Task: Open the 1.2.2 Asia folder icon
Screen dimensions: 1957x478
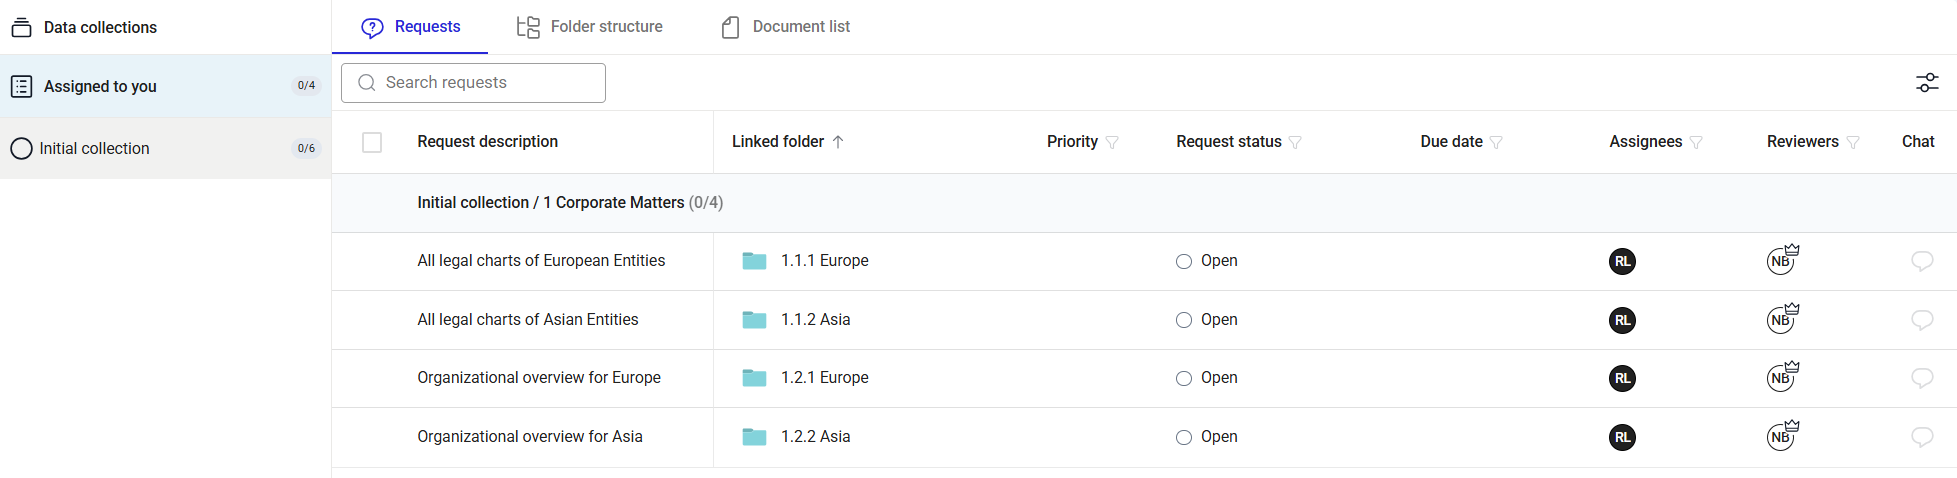Action: pos(754,437)
